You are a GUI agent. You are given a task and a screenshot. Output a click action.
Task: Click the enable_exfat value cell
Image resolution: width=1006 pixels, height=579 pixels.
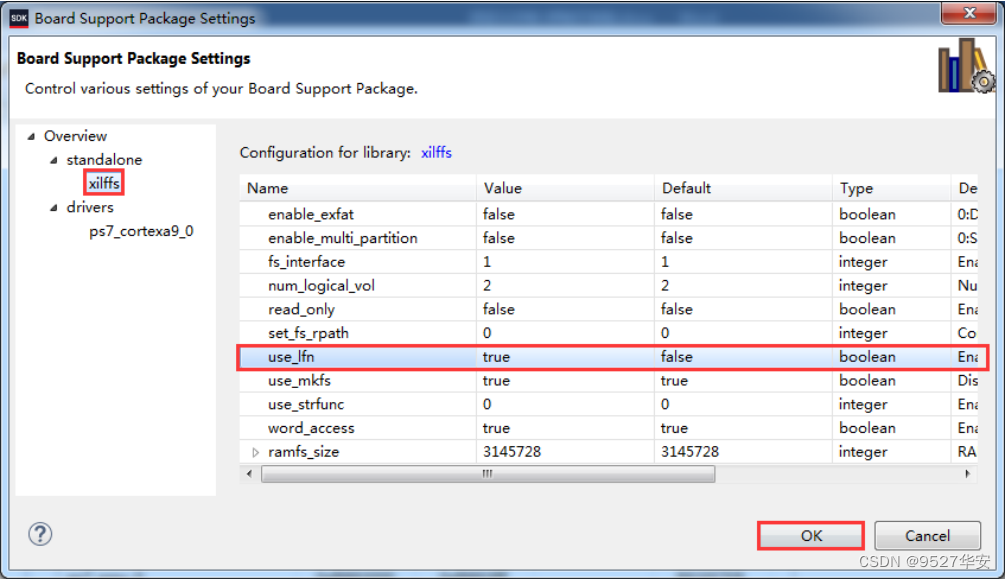point(565,214)
